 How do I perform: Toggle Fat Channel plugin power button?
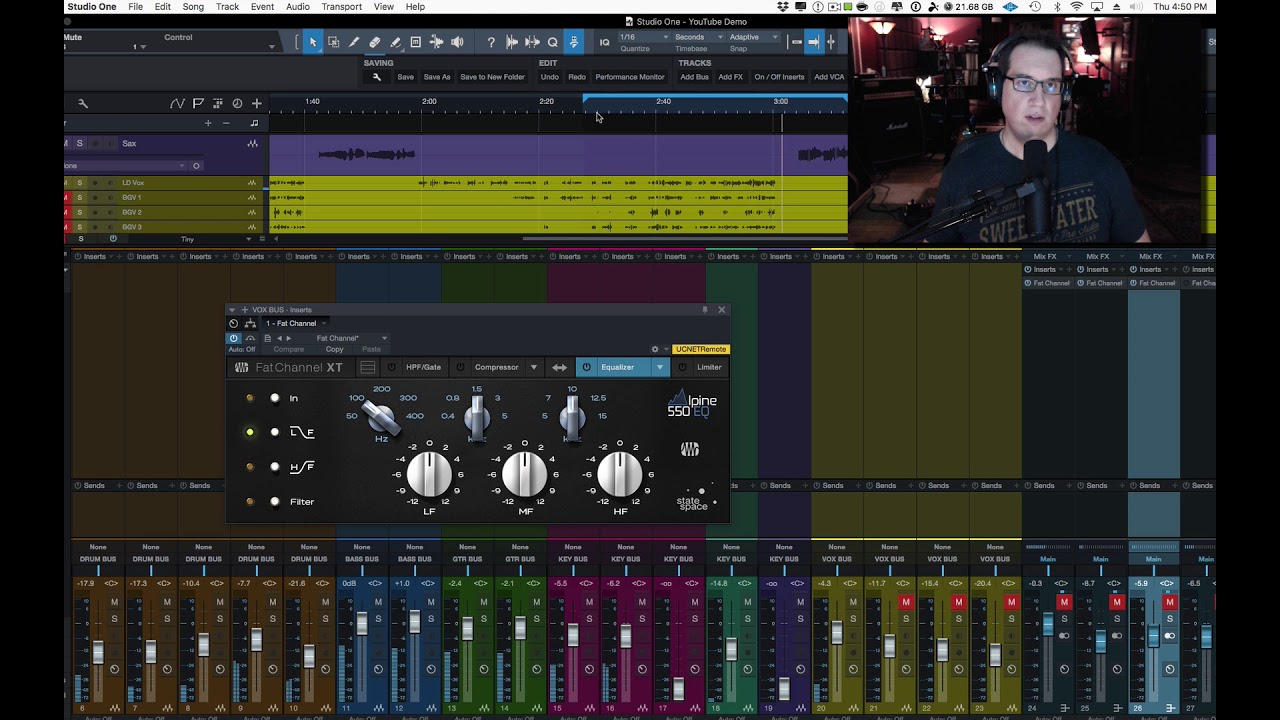(x=234, y=338)
